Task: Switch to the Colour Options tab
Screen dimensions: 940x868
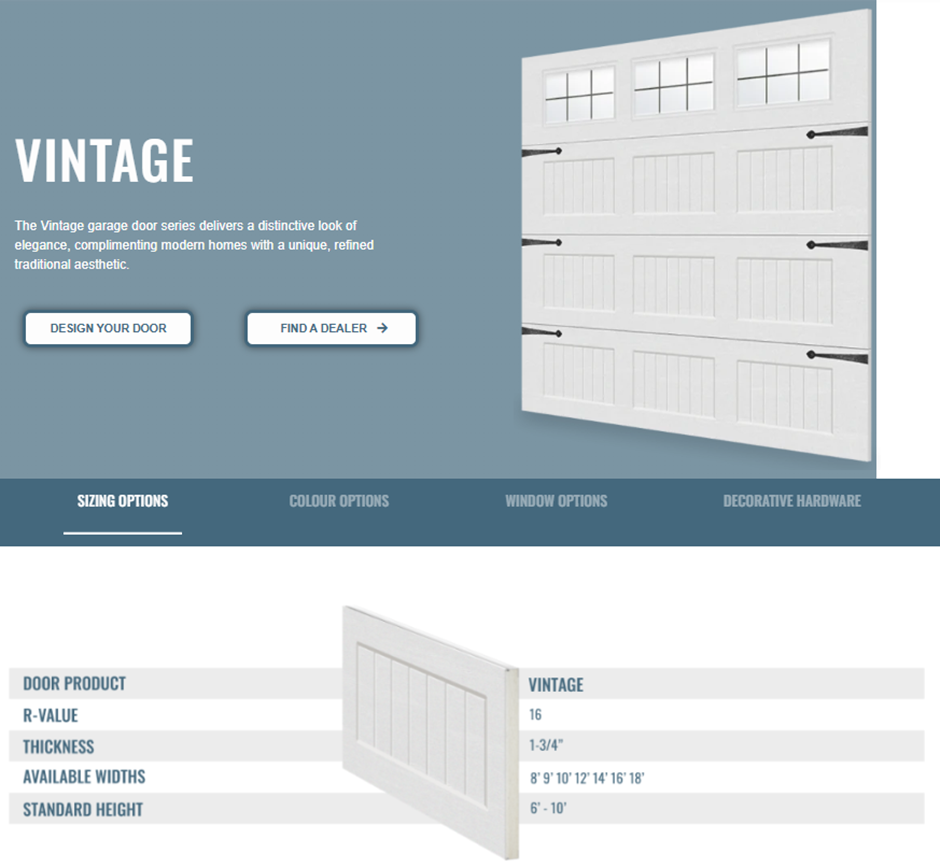Action: pos(339,501)
